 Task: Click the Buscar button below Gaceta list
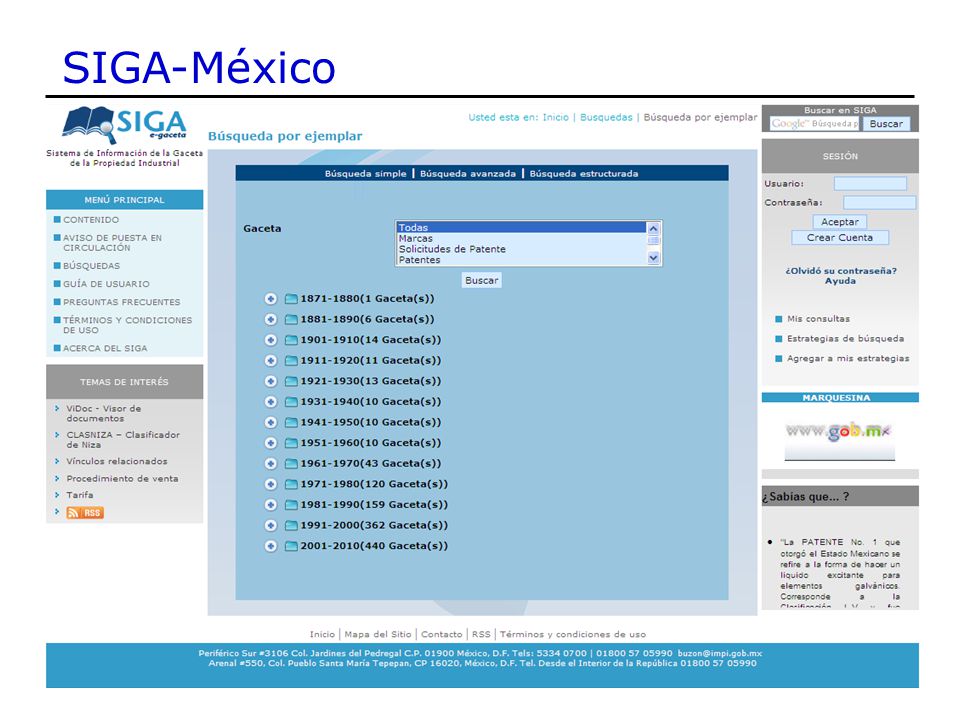(x=482, y=280)
